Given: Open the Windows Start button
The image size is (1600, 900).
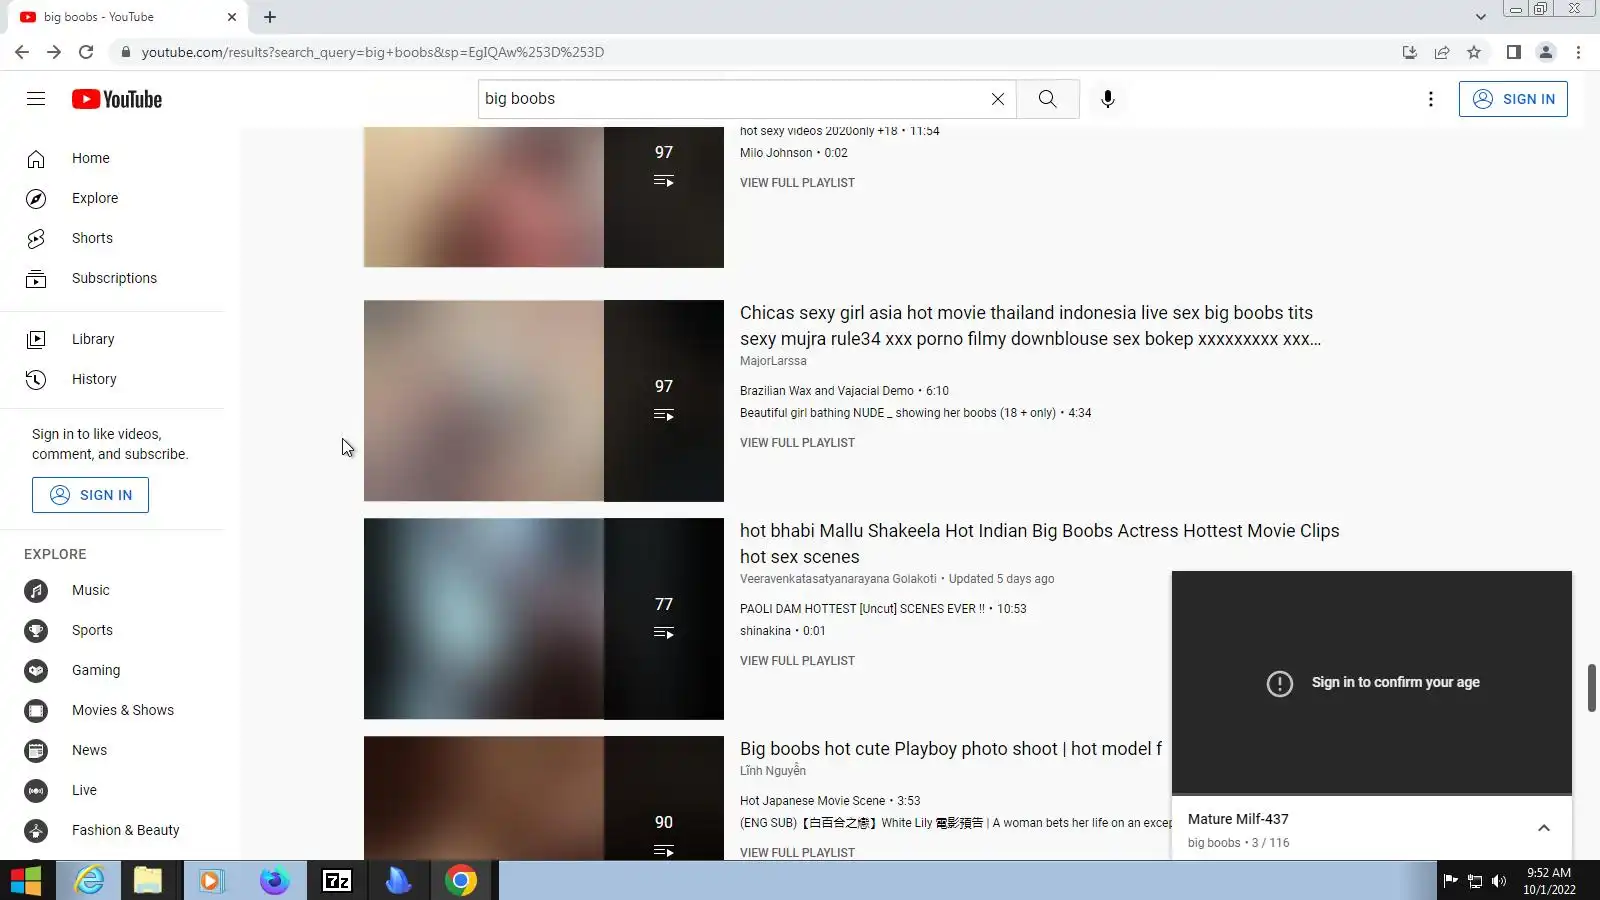Looking at the screenshot, I should click(26, 881).
